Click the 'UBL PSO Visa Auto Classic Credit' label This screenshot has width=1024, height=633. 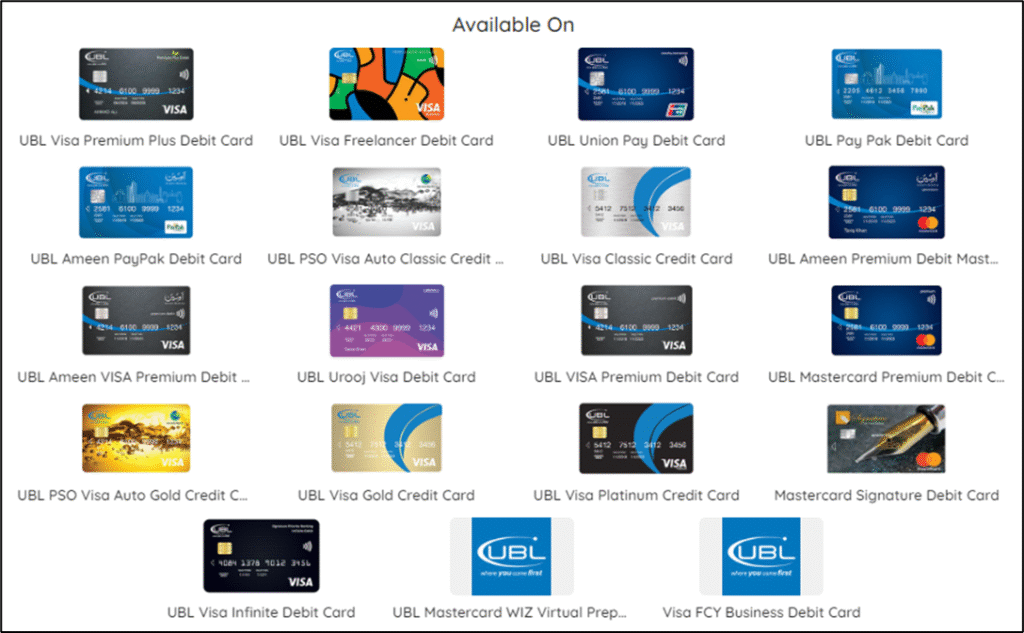click(x=385, y=259)
